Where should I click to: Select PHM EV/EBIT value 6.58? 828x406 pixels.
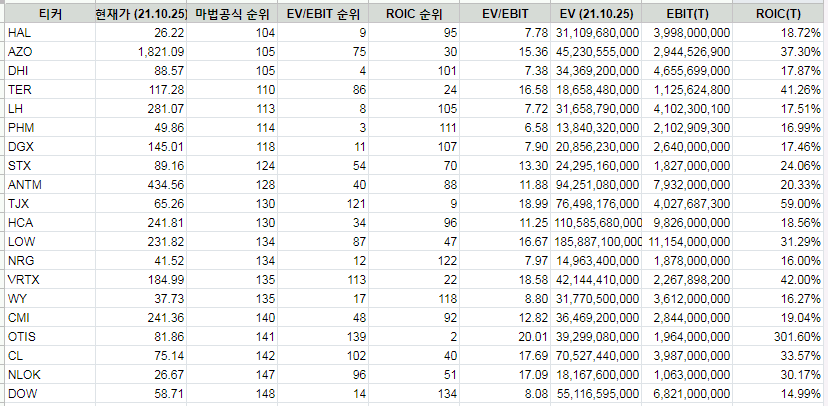point(505,128)
